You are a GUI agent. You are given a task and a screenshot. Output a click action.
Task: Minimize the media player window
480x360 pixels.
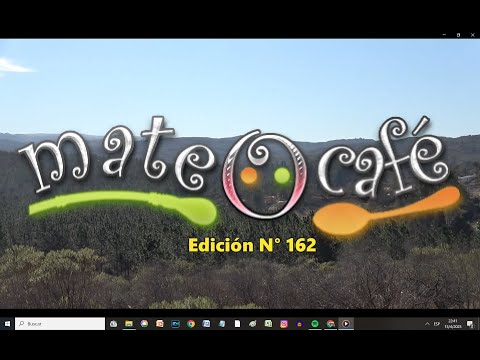pos(444,35)
